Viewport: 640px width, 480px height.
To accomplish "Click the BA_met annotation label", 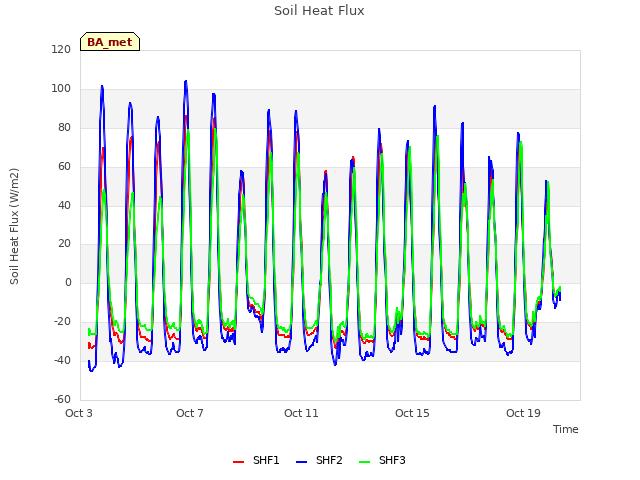I will 110,42.
